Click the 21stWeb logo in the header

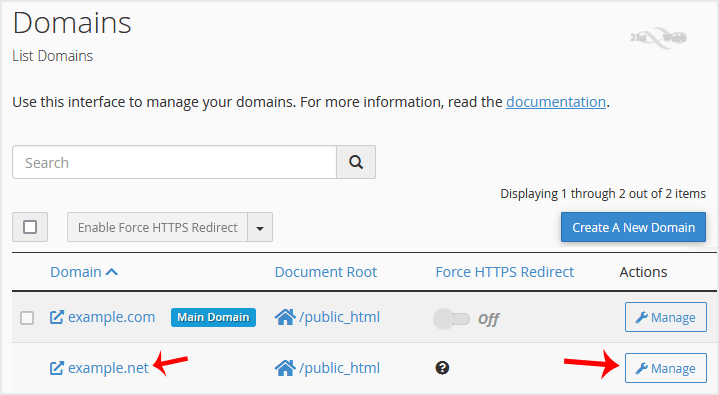click(658, 38)
